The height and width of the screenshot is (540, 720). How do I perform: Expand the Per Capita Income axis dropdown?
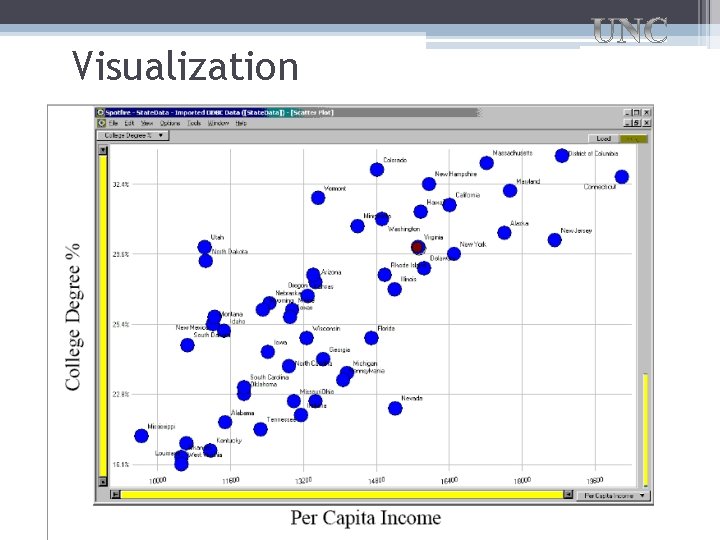614,495
